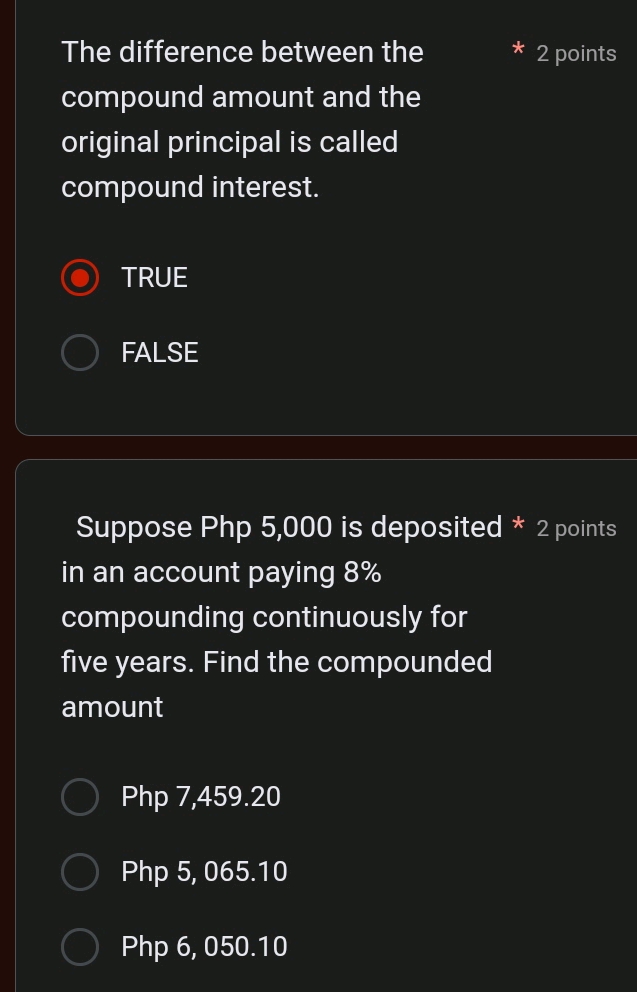Select the TRUE radio button
637x992 pixels.
[80, 278]
